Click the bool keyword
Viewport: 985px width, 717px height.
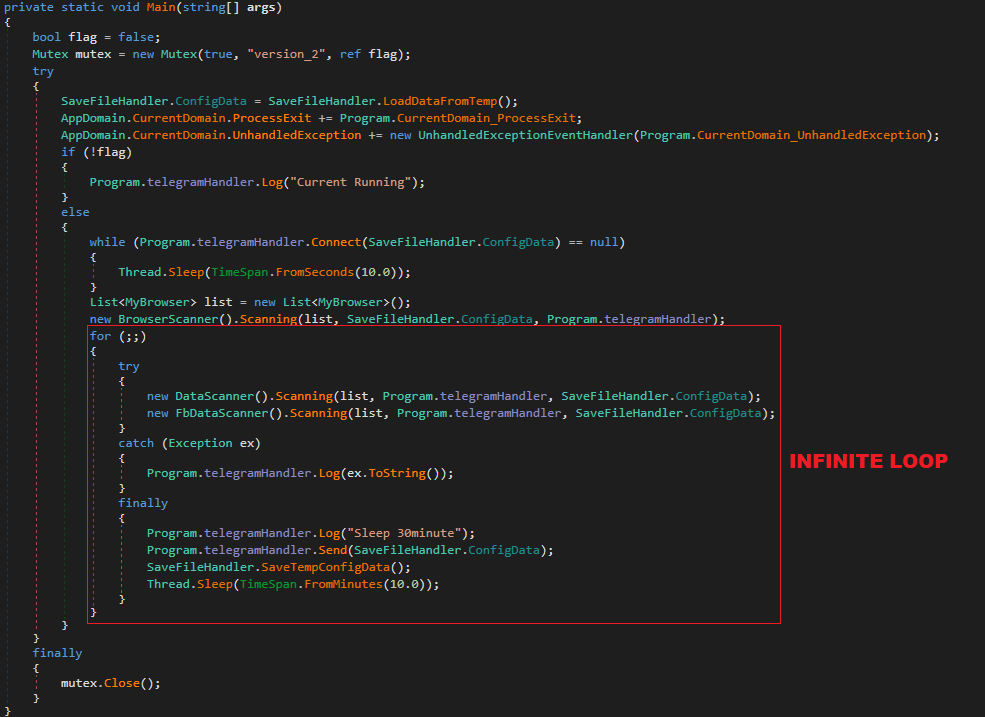46,37
